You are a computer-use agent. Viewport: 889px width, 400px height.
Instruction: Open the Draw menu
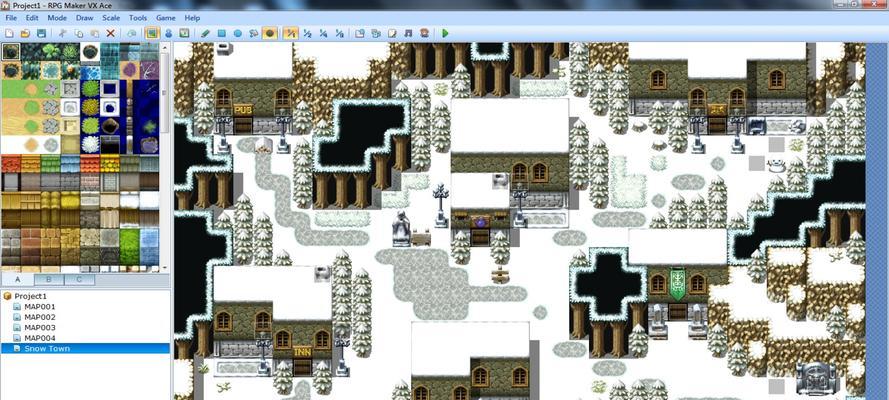click(84, 18)
